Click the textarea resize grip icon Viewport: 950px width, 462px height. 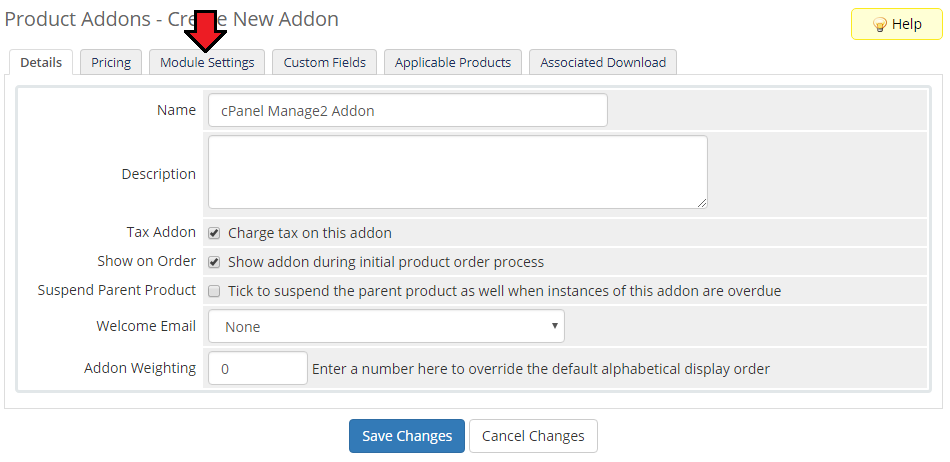coord(702,203)
